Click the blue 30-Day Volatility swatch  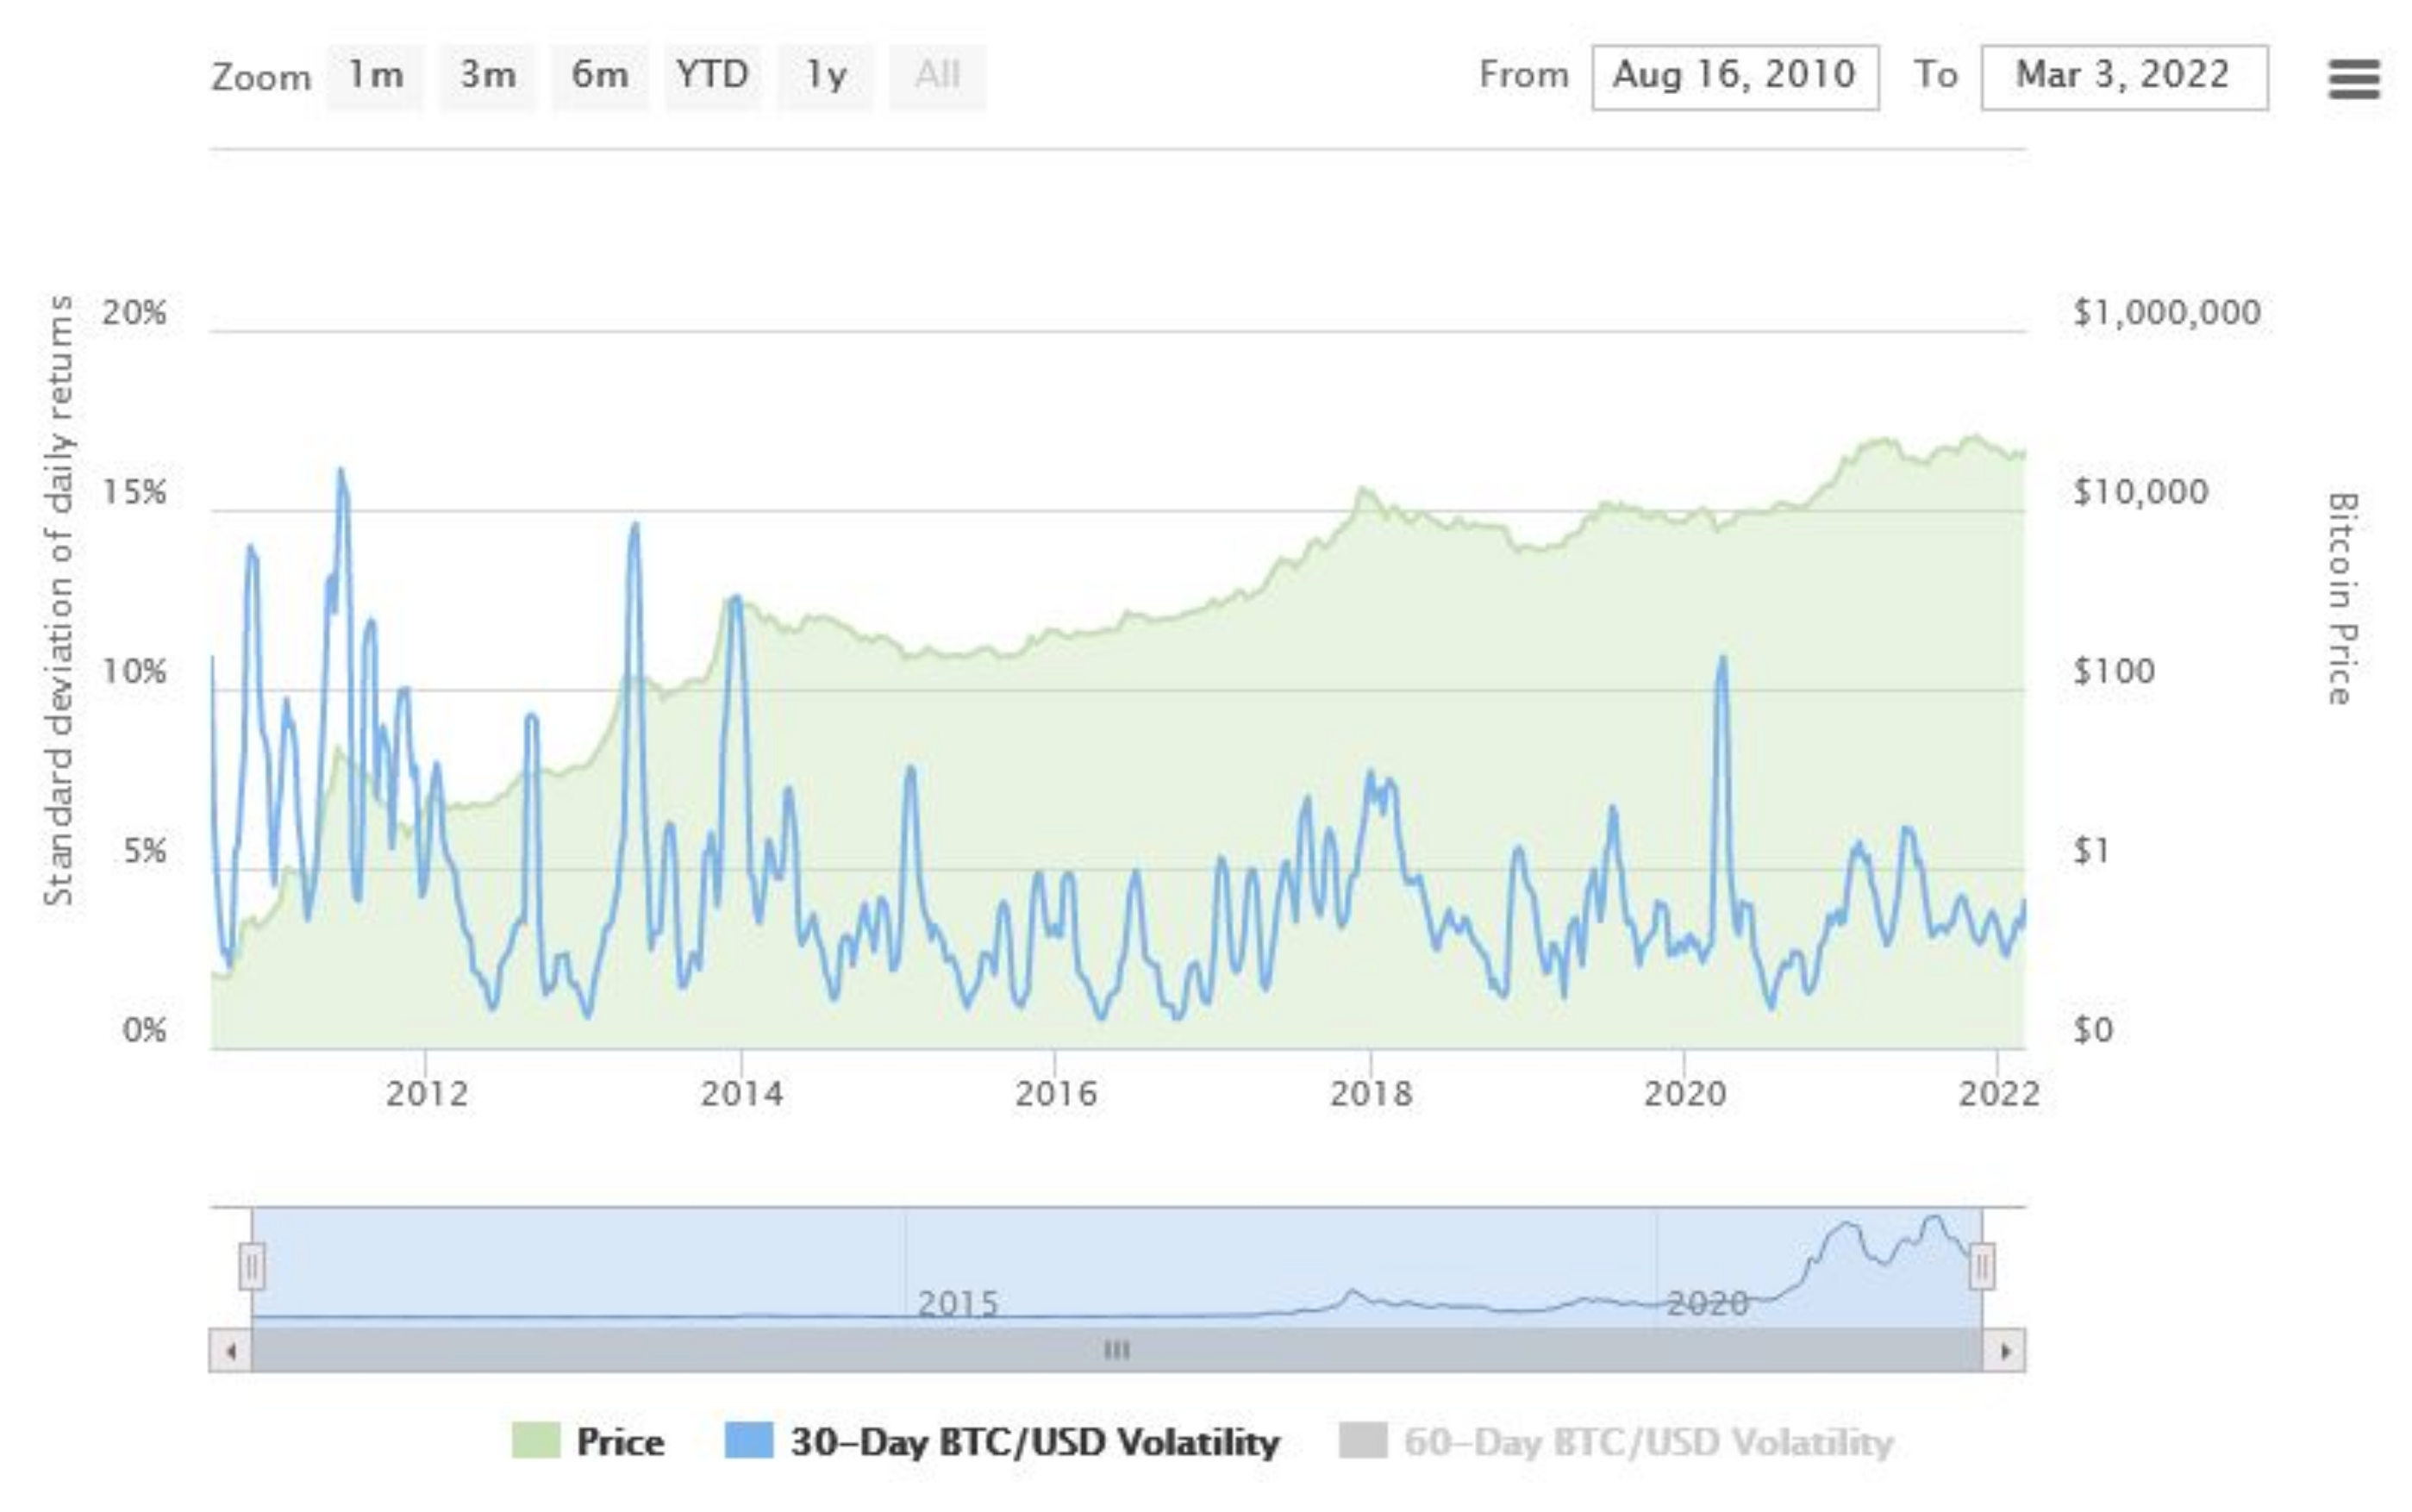[749, 1441]
